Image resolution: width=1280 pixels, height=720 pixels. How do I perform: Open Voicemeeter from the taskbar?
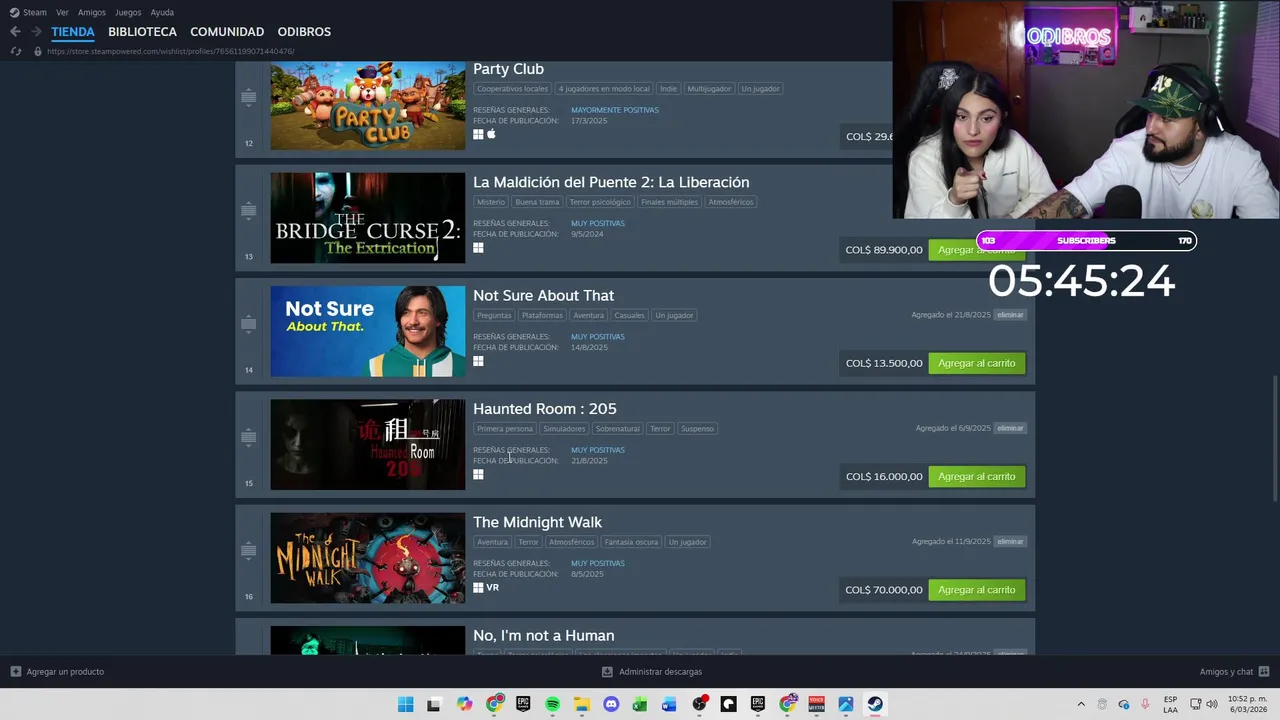(816, 704)
